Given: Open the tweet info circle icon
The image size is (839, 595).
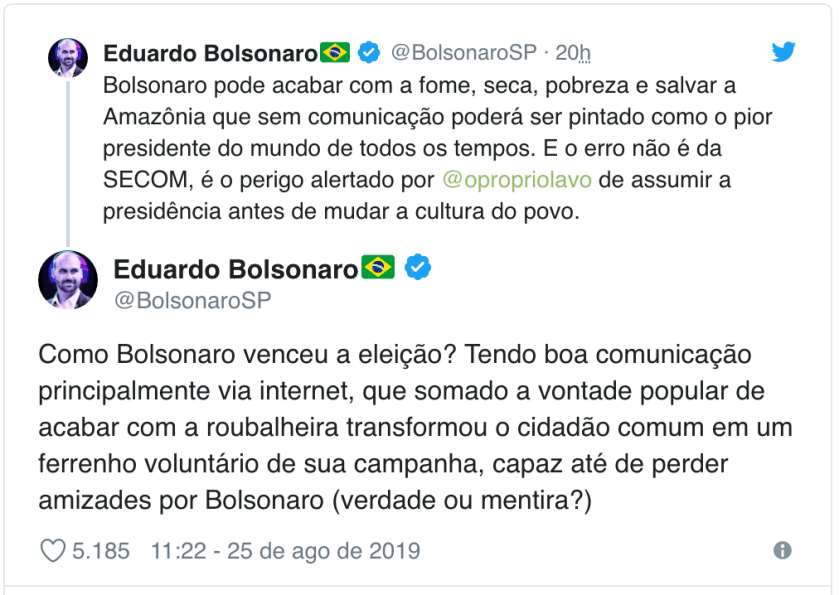Looking at the screenshot, I should (x=783, y=551).
